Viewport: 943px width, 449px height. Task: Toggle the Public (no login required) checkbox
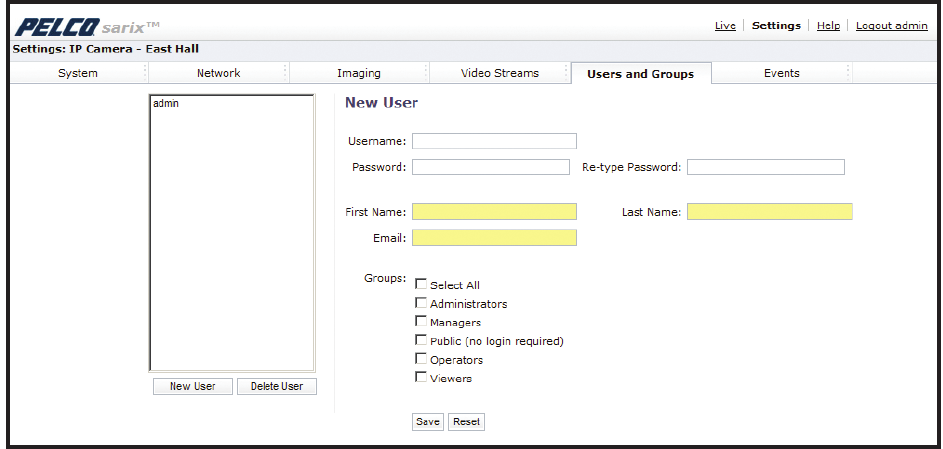coord(421,341)
